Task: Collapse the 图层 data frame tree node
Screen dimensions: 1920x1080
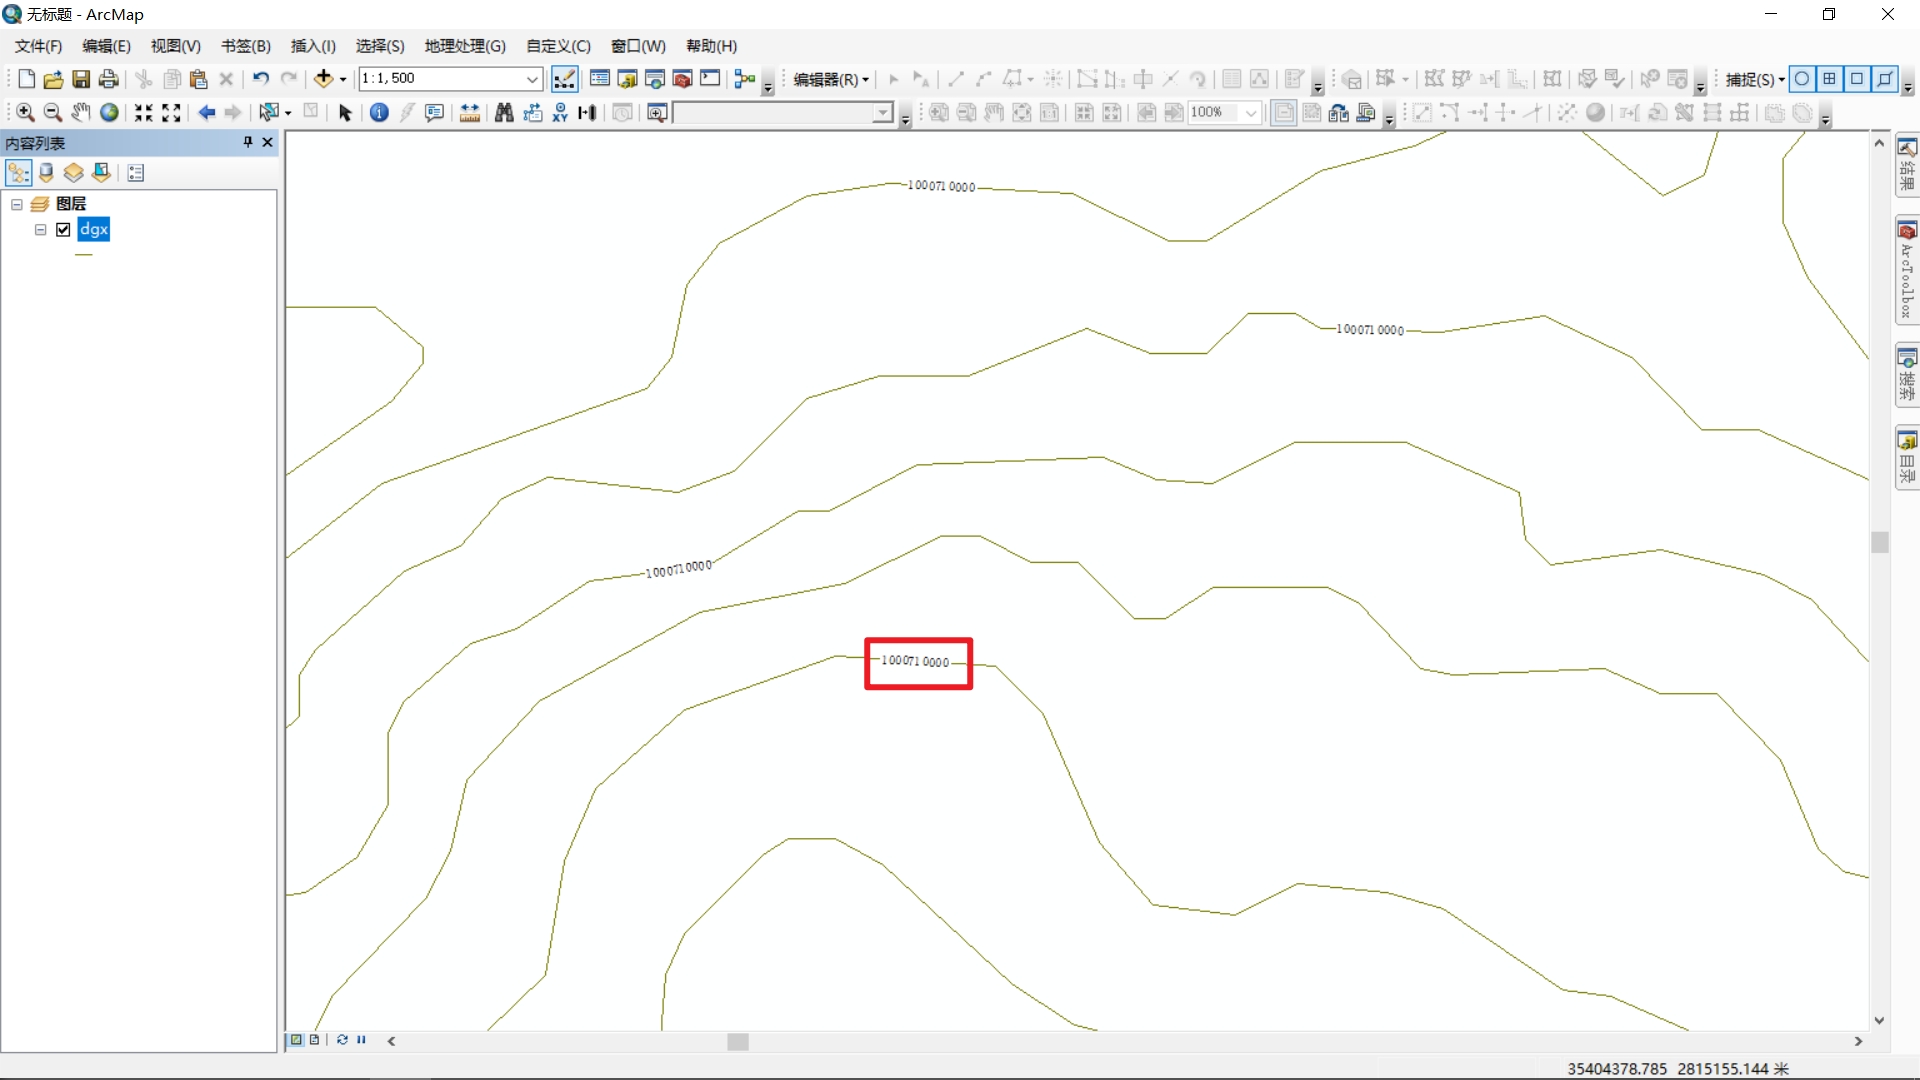Action: click(x=17, y=204)
